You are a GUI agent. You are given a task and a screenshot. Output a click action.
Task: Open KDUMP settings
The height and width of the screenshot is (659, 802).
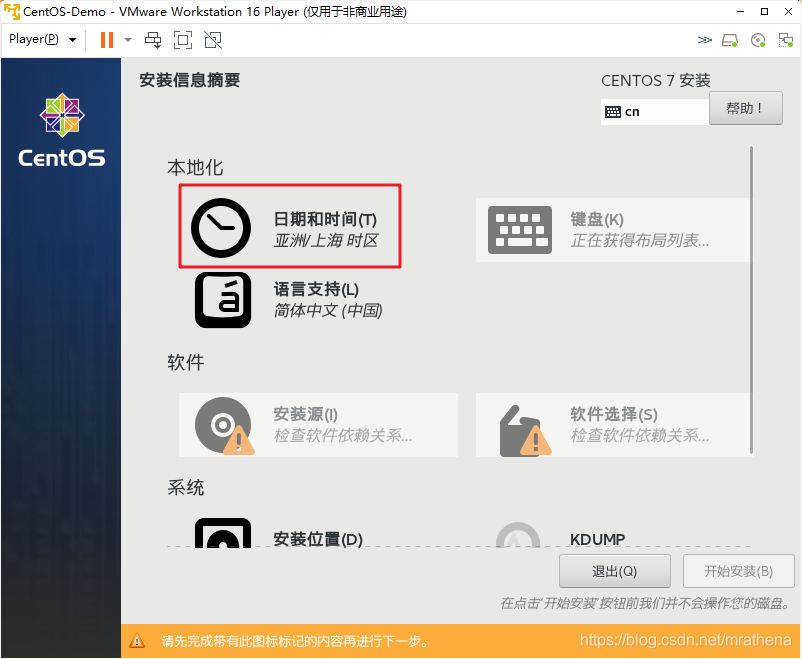[613, 534]
